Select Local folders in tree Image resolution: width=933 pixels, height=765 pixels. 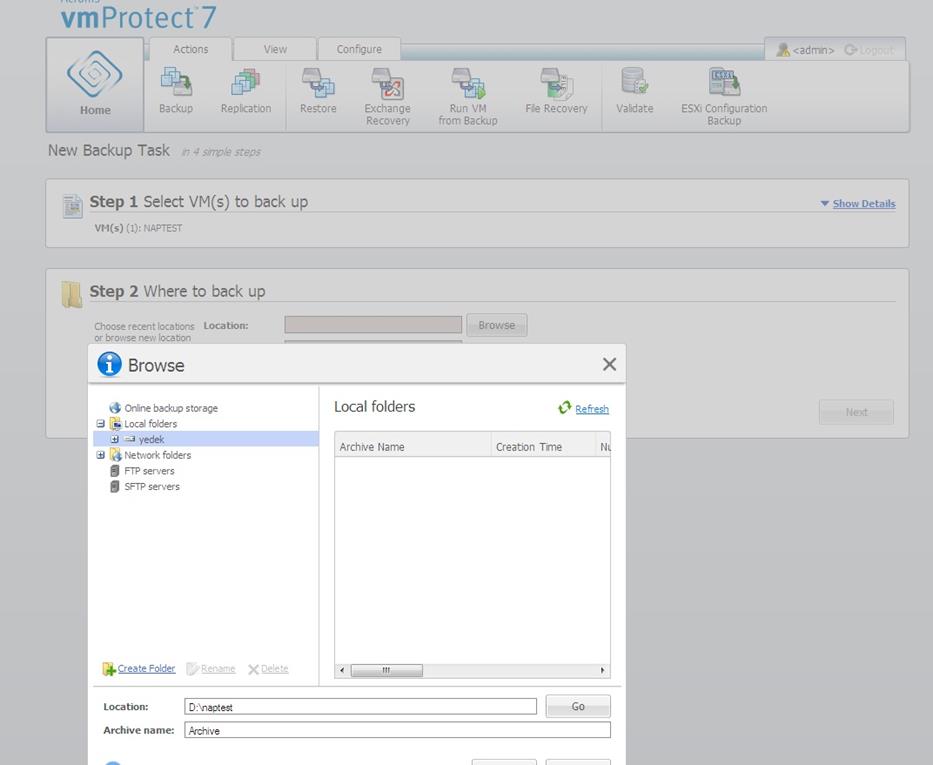coord(151,424)
